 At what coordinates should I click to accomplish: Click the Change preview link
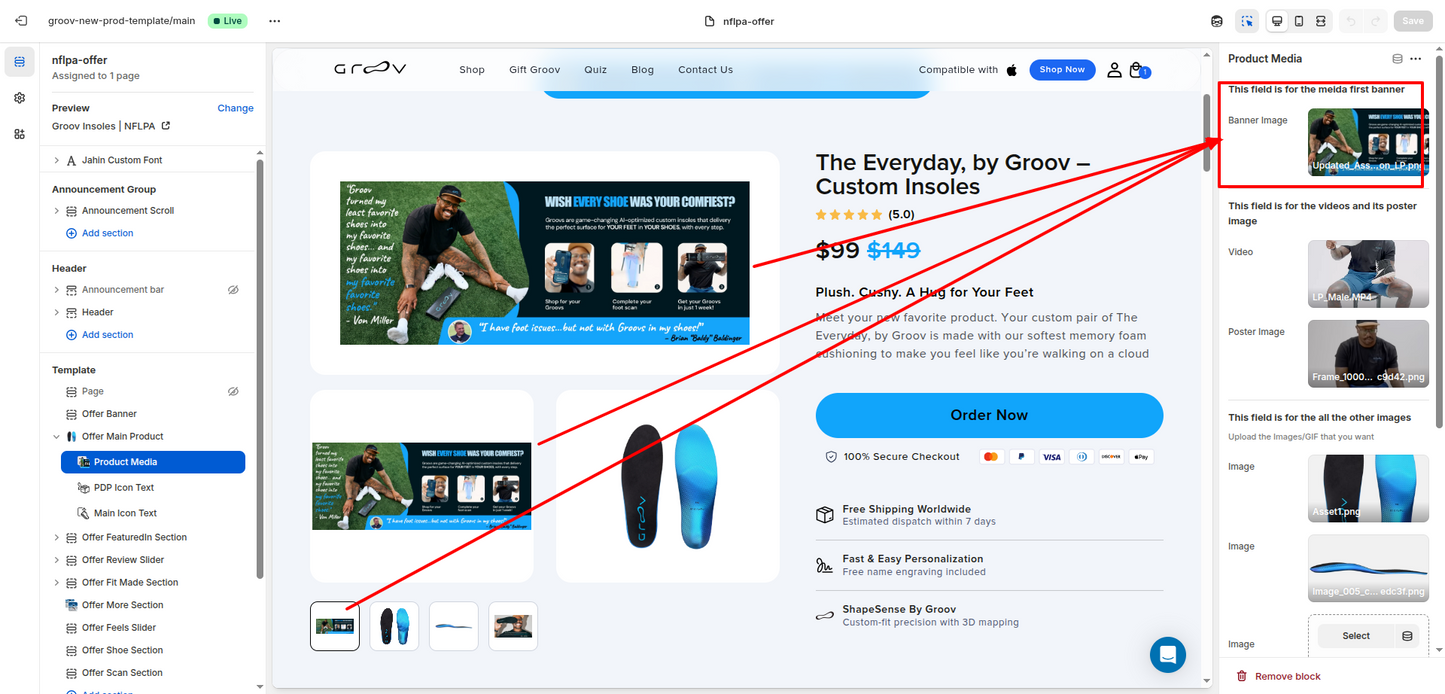tap(235, 108)
